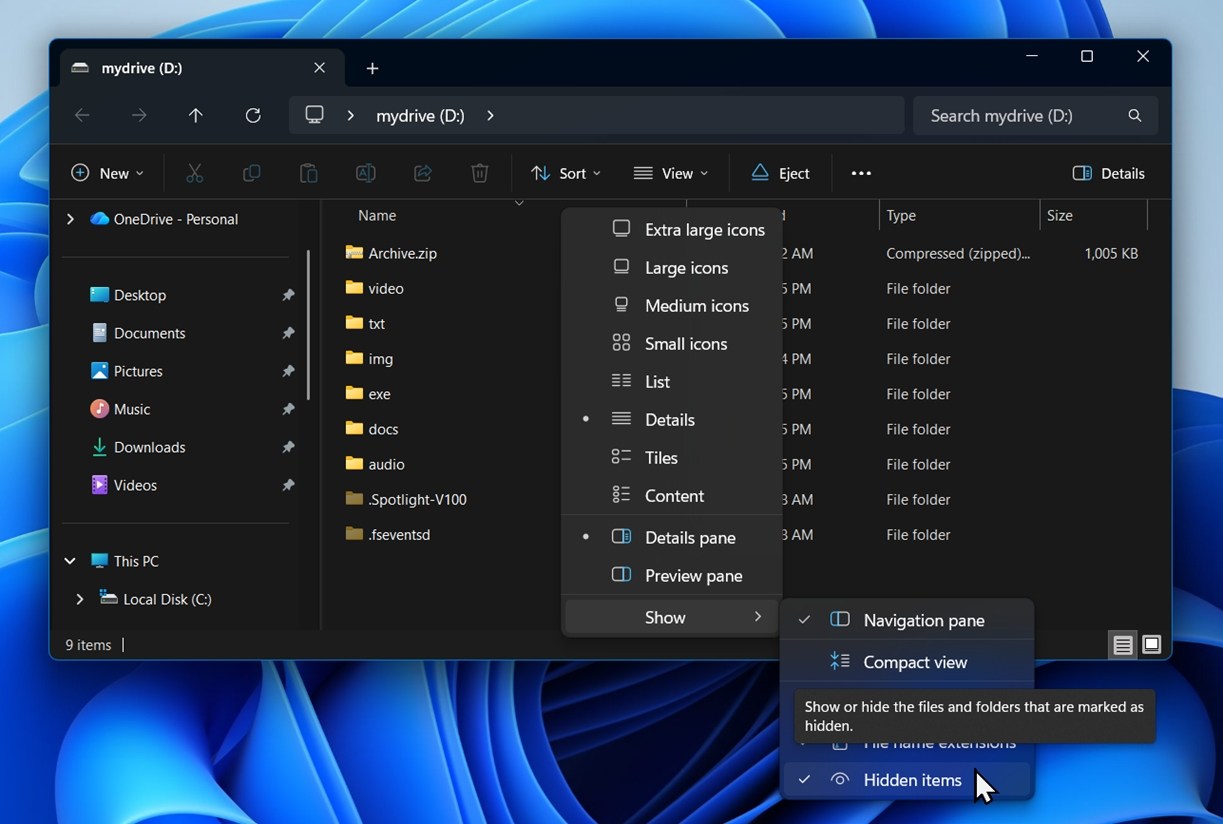Screen dimensions: 1223x824
Task: Click the Delete trash icon
Action: pos(479,172)
